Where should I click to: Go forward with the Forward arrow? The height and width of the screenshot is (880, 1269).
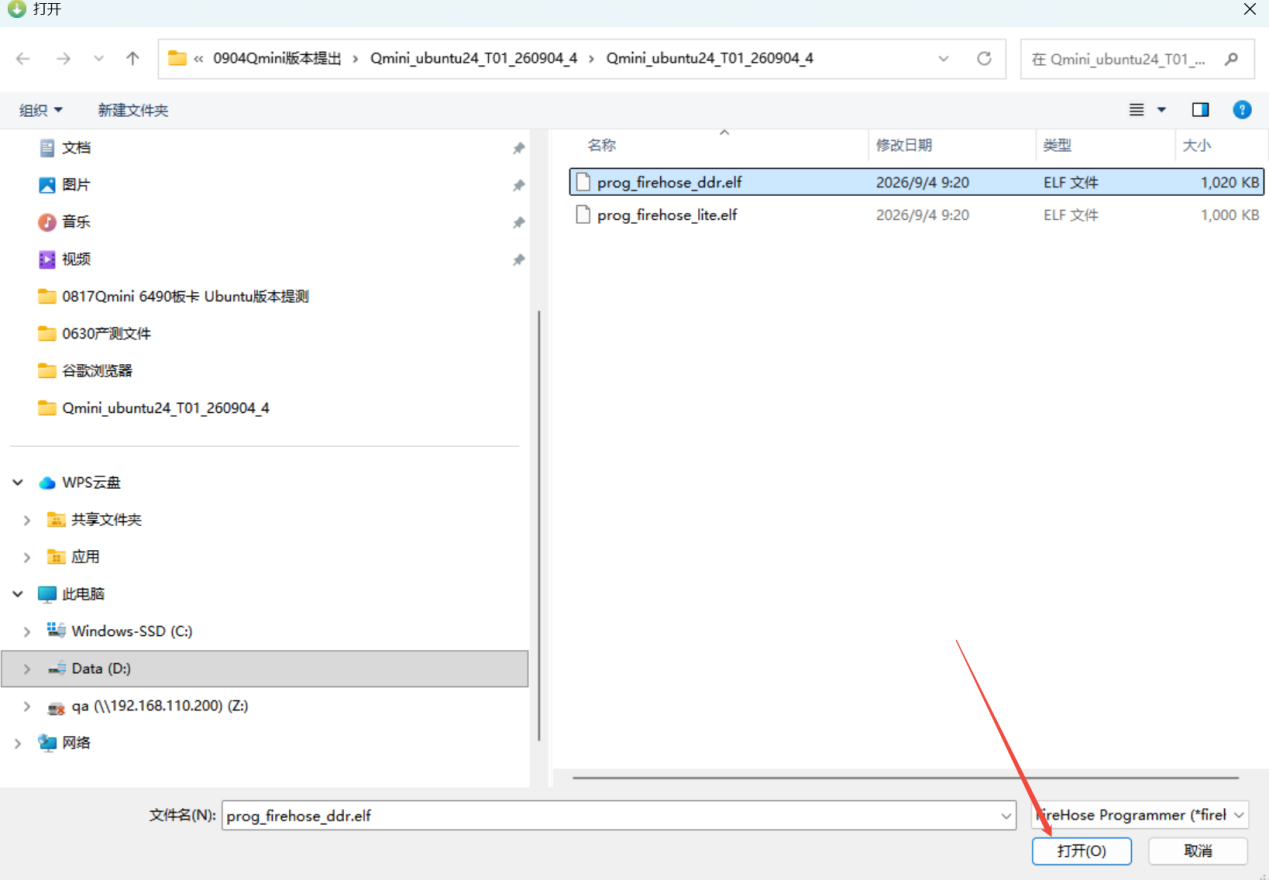pyautogui.click(x=63, y=59)
